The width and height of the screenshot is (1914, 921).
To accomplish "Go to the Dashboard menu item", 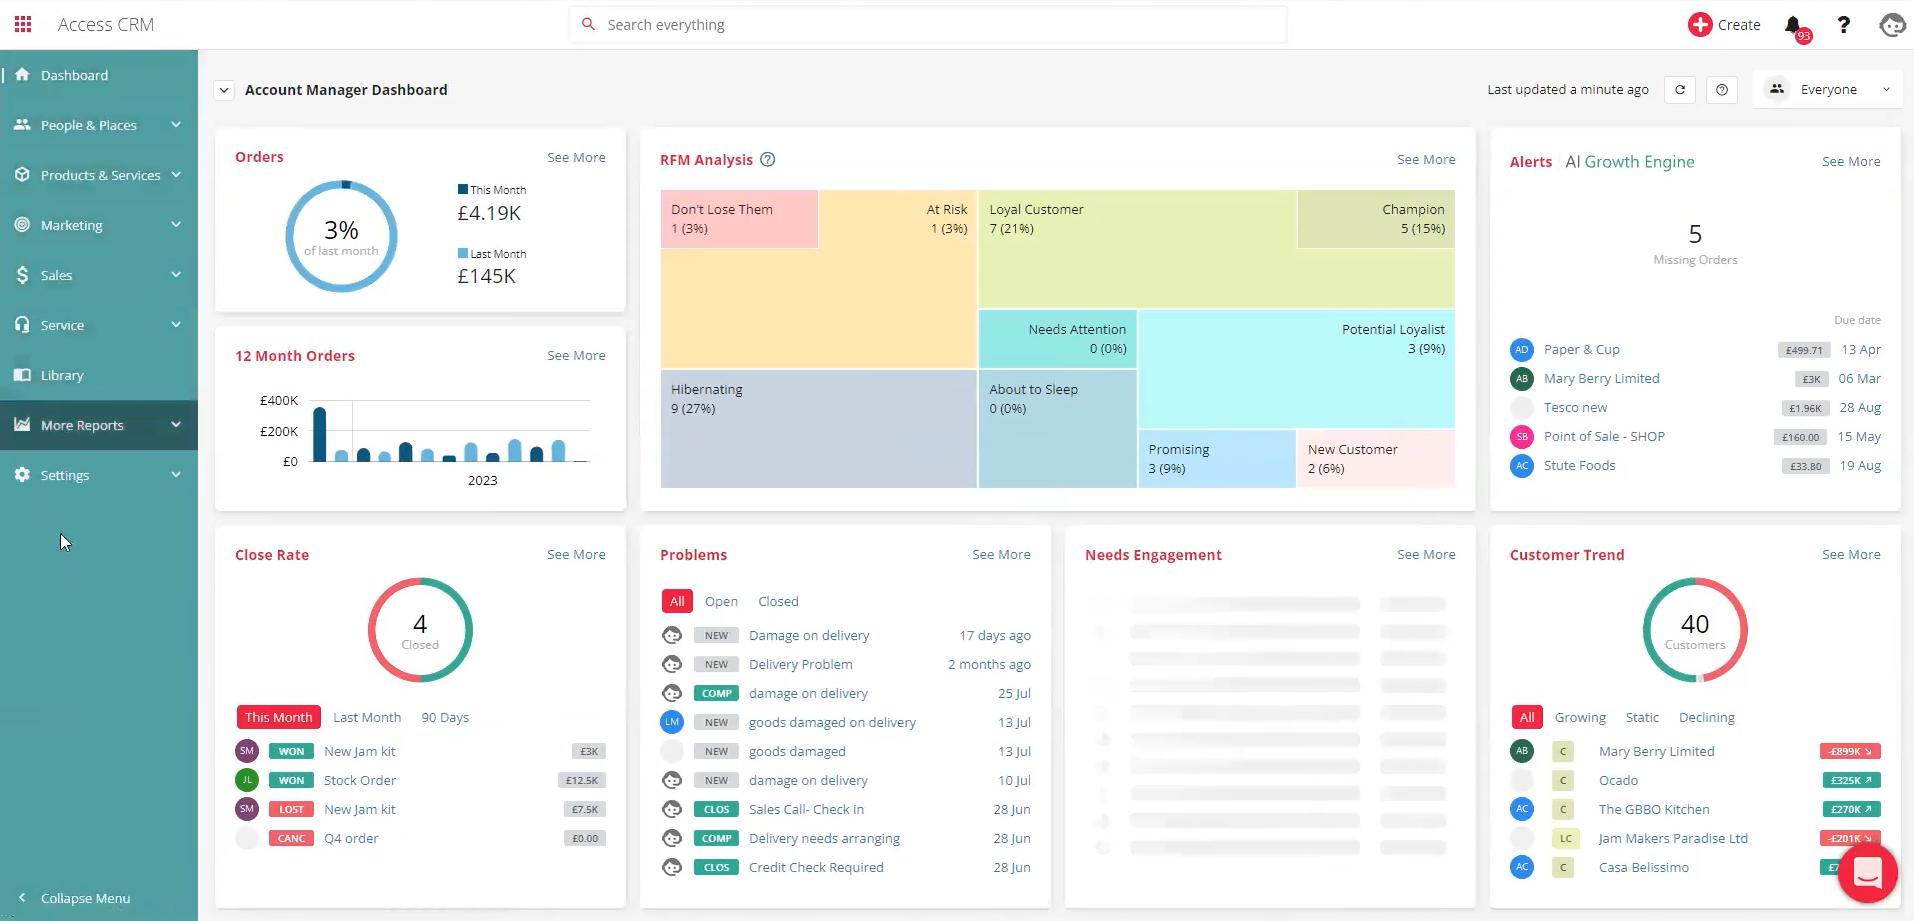I will click(74, 74).
